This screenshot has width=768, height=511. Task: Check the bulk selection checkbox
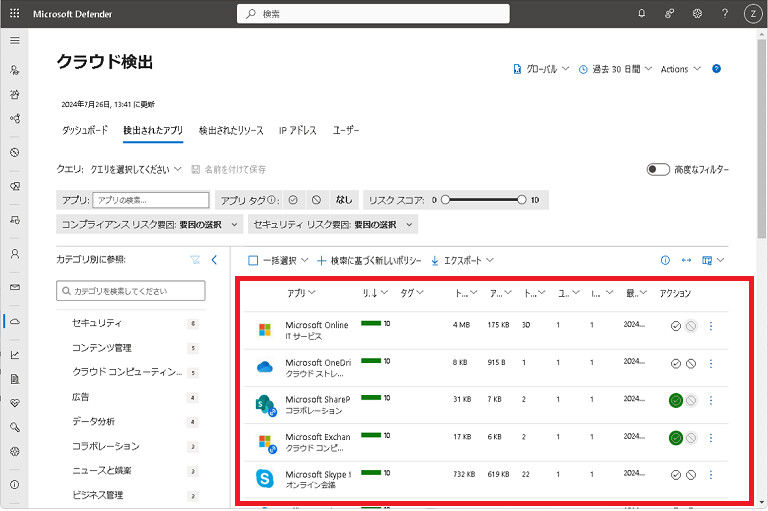pos(253,261)
